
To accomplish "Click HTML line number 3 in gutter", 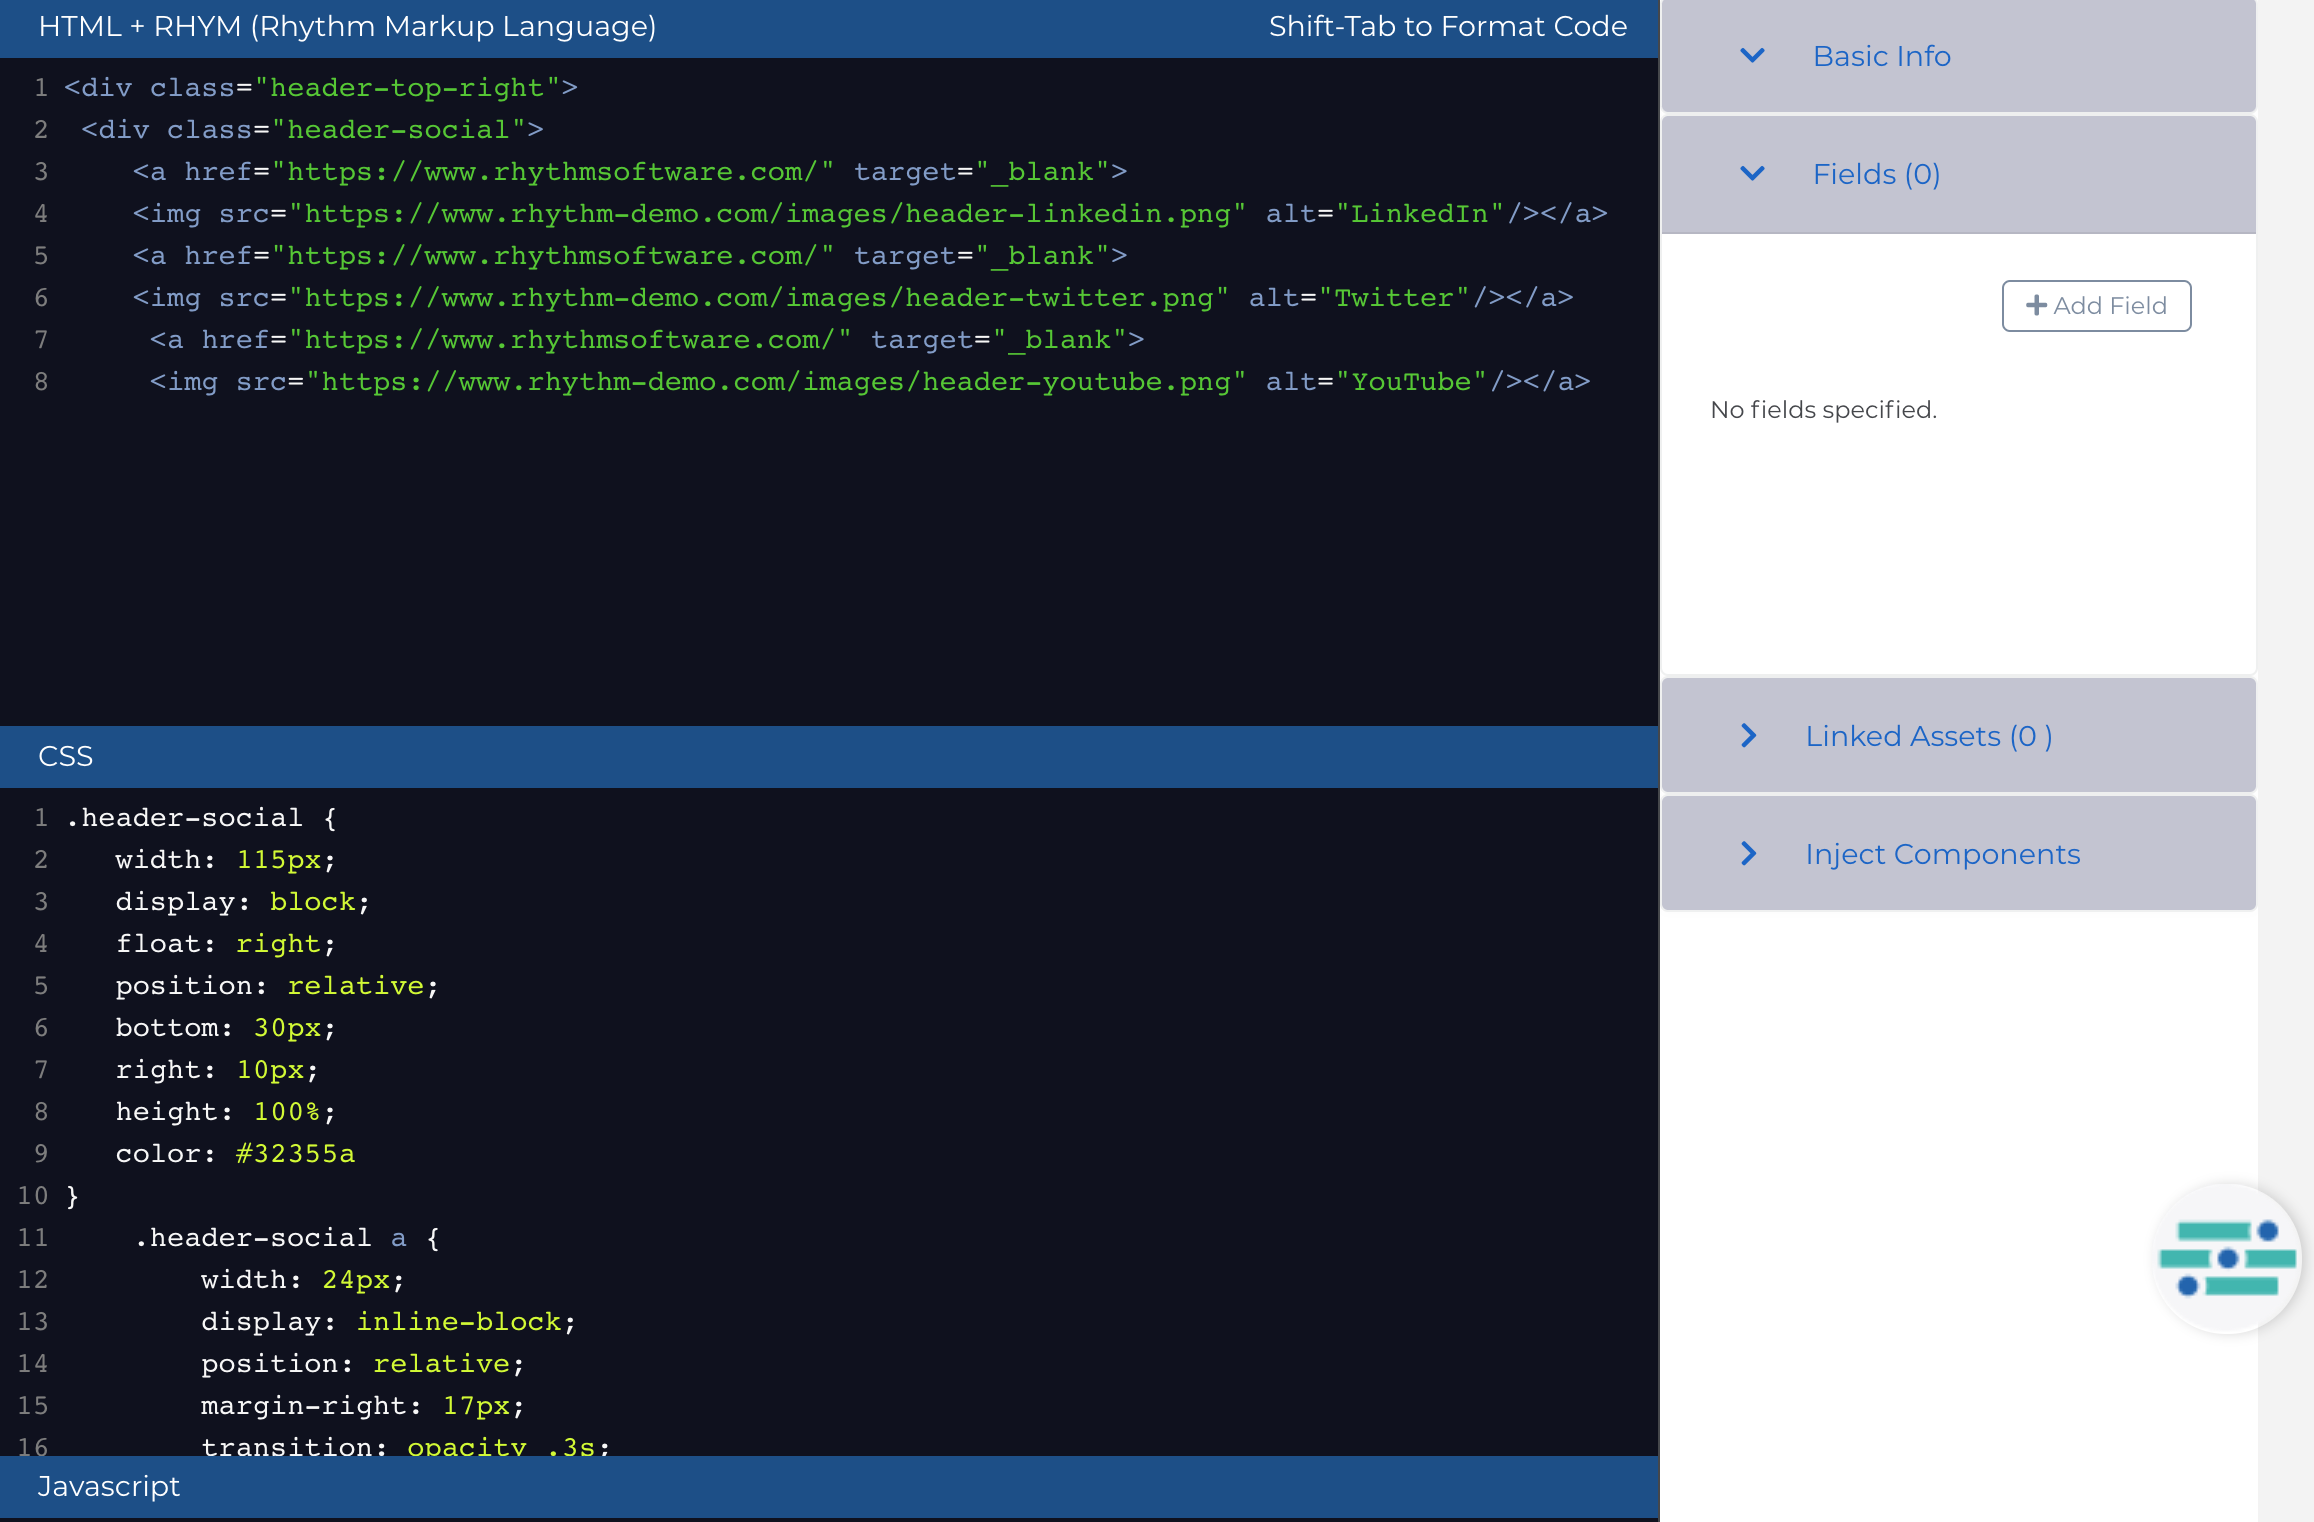I will click(x=41, y=172).
